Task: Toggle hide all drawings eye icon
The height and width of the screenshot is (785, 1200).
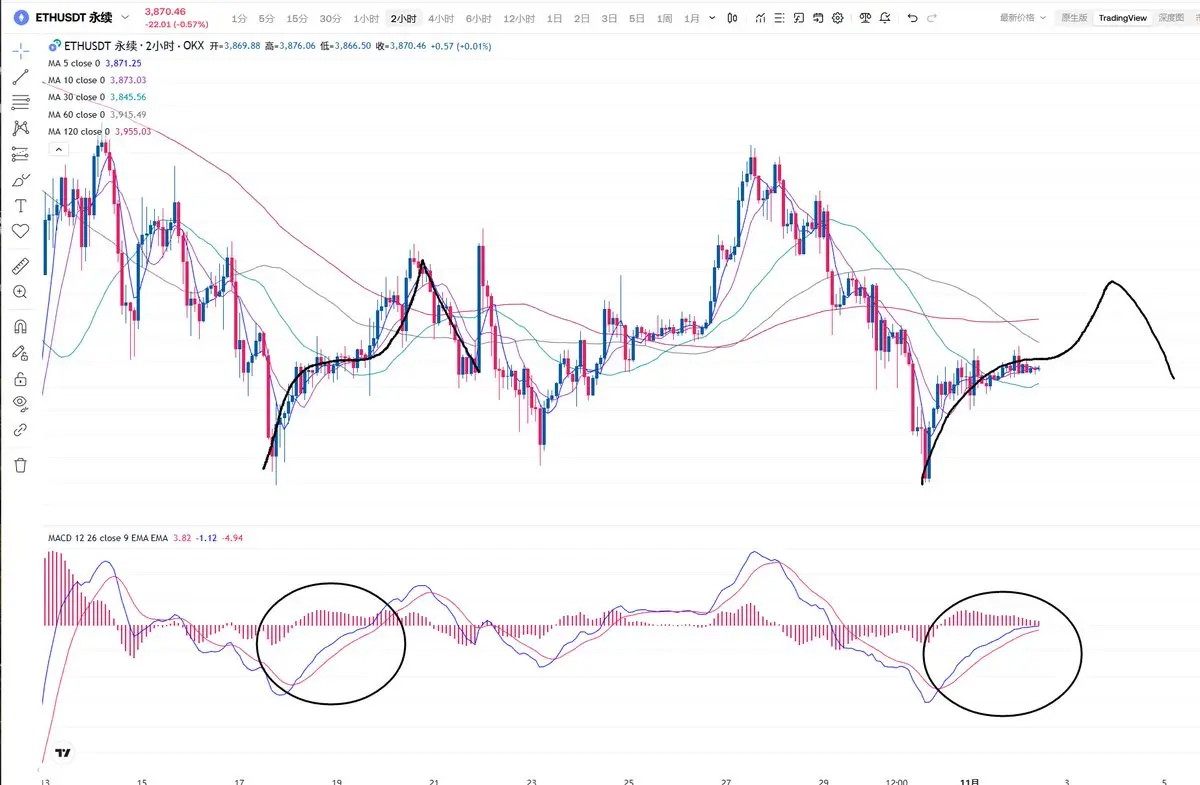Action: (20, 403)
